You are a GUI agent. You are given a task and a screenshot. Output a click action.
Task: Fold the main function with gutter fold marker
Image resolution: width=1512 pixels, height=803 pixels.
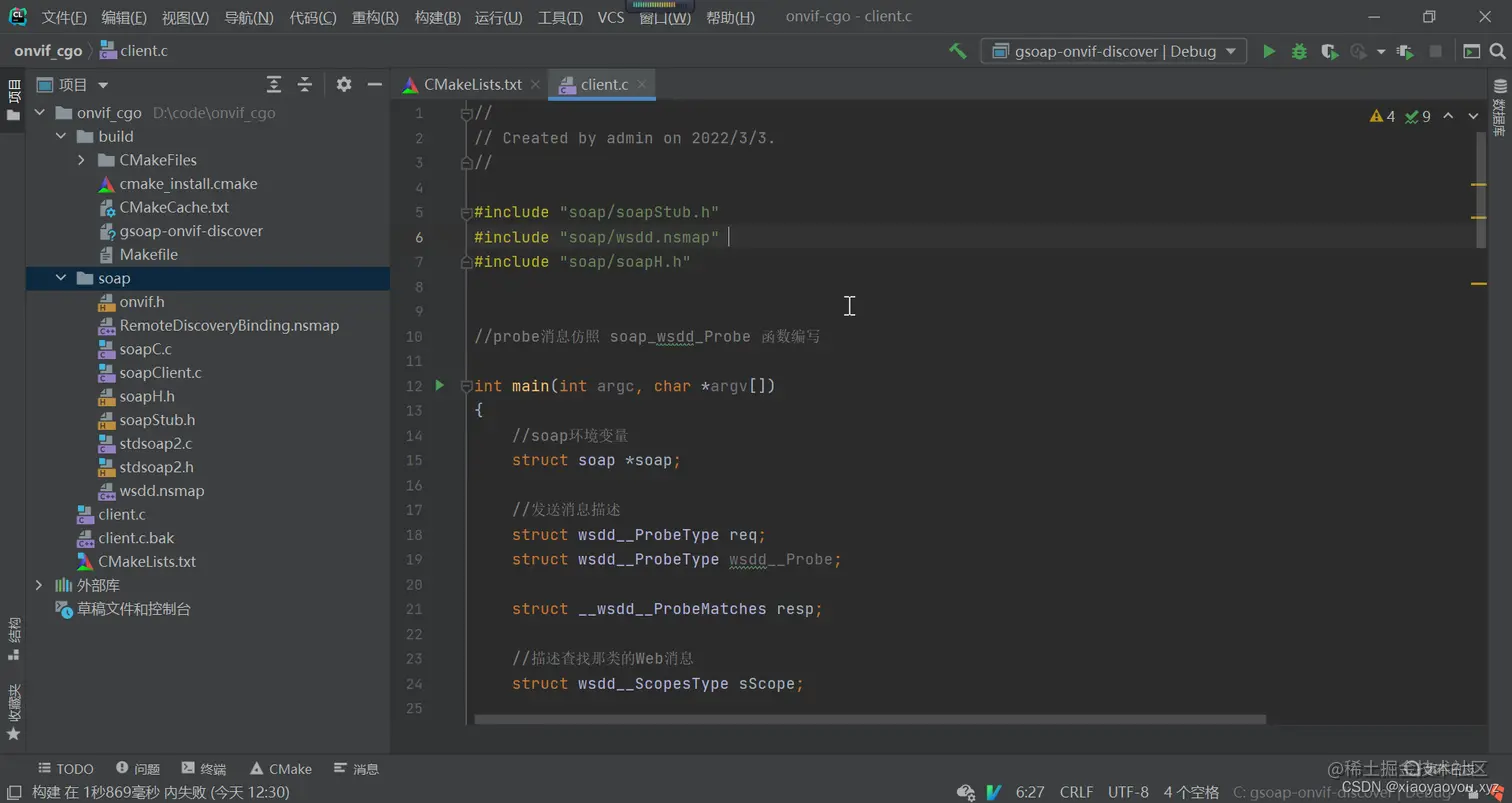466,386
